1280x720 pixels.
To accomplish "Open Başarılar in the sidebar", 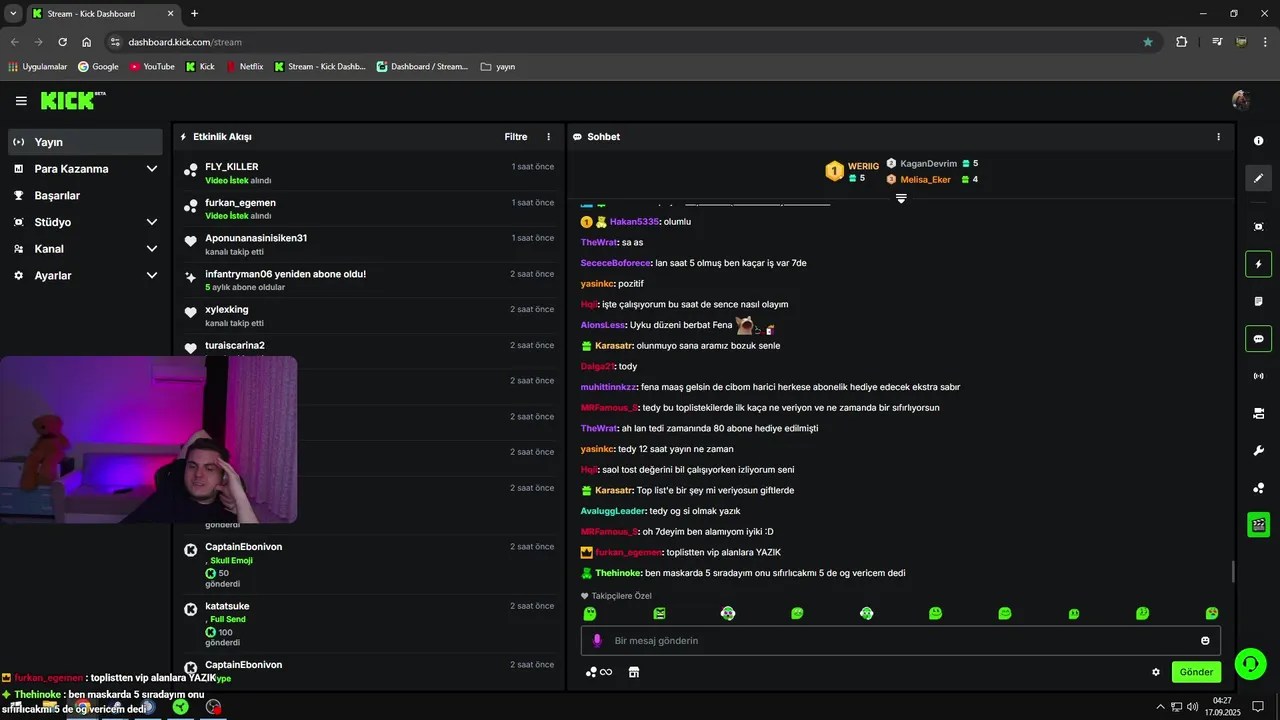I will coord(86,196).
